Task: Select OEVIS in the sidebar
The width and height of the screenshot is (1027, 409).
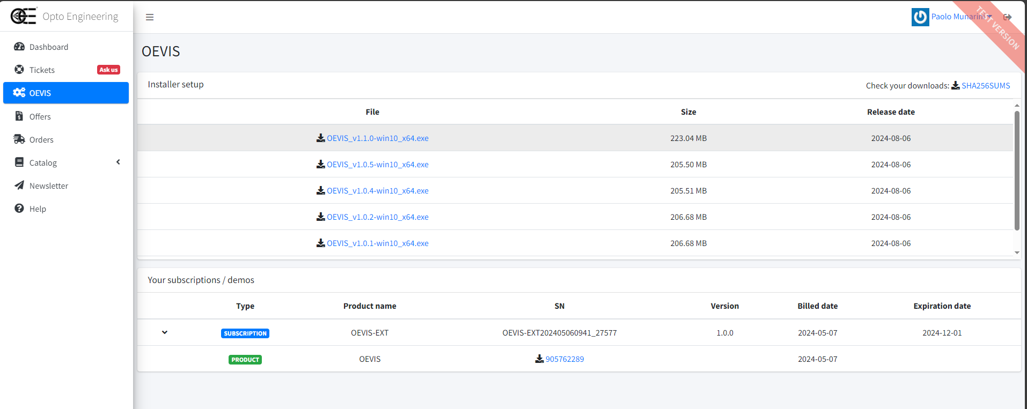Action: point(65,93)
